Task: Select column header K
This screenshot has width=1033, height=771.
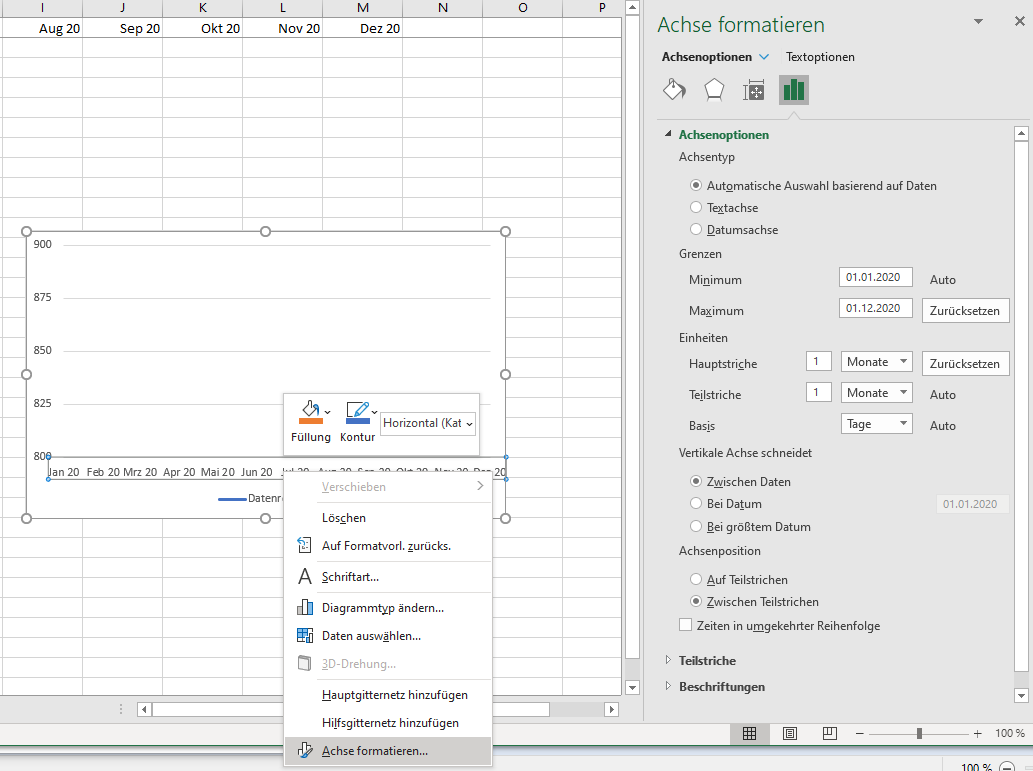Action: pos(202,8)
